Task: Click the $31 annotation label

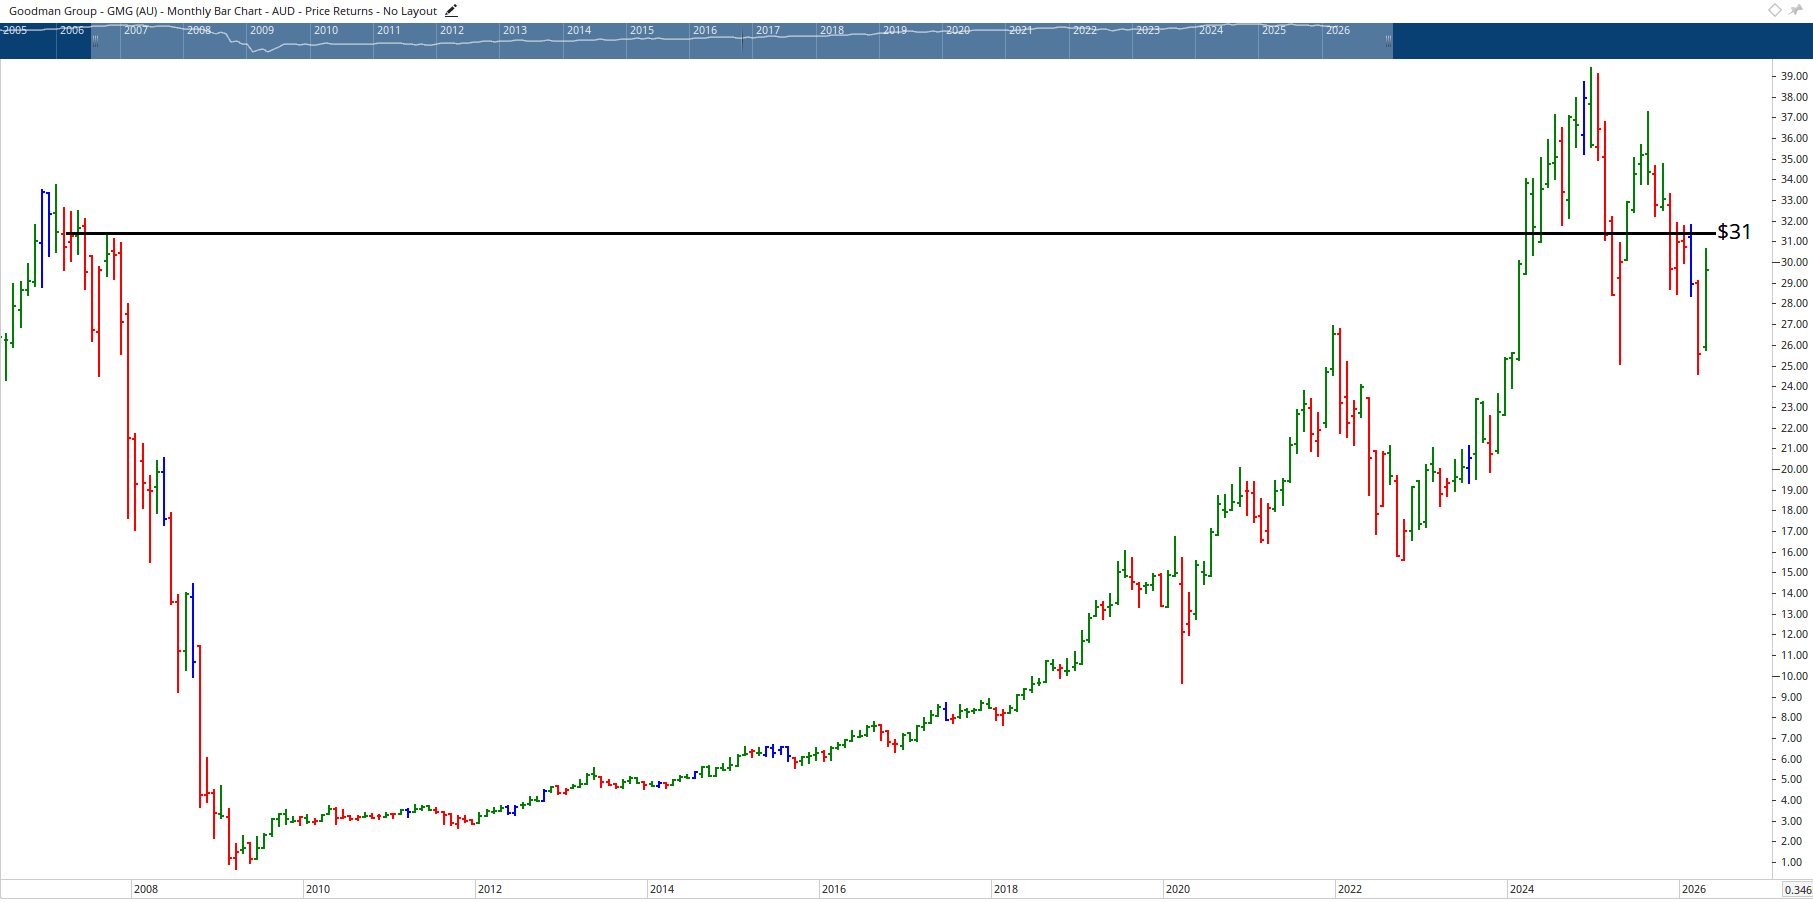Action: coord(1733,231)
